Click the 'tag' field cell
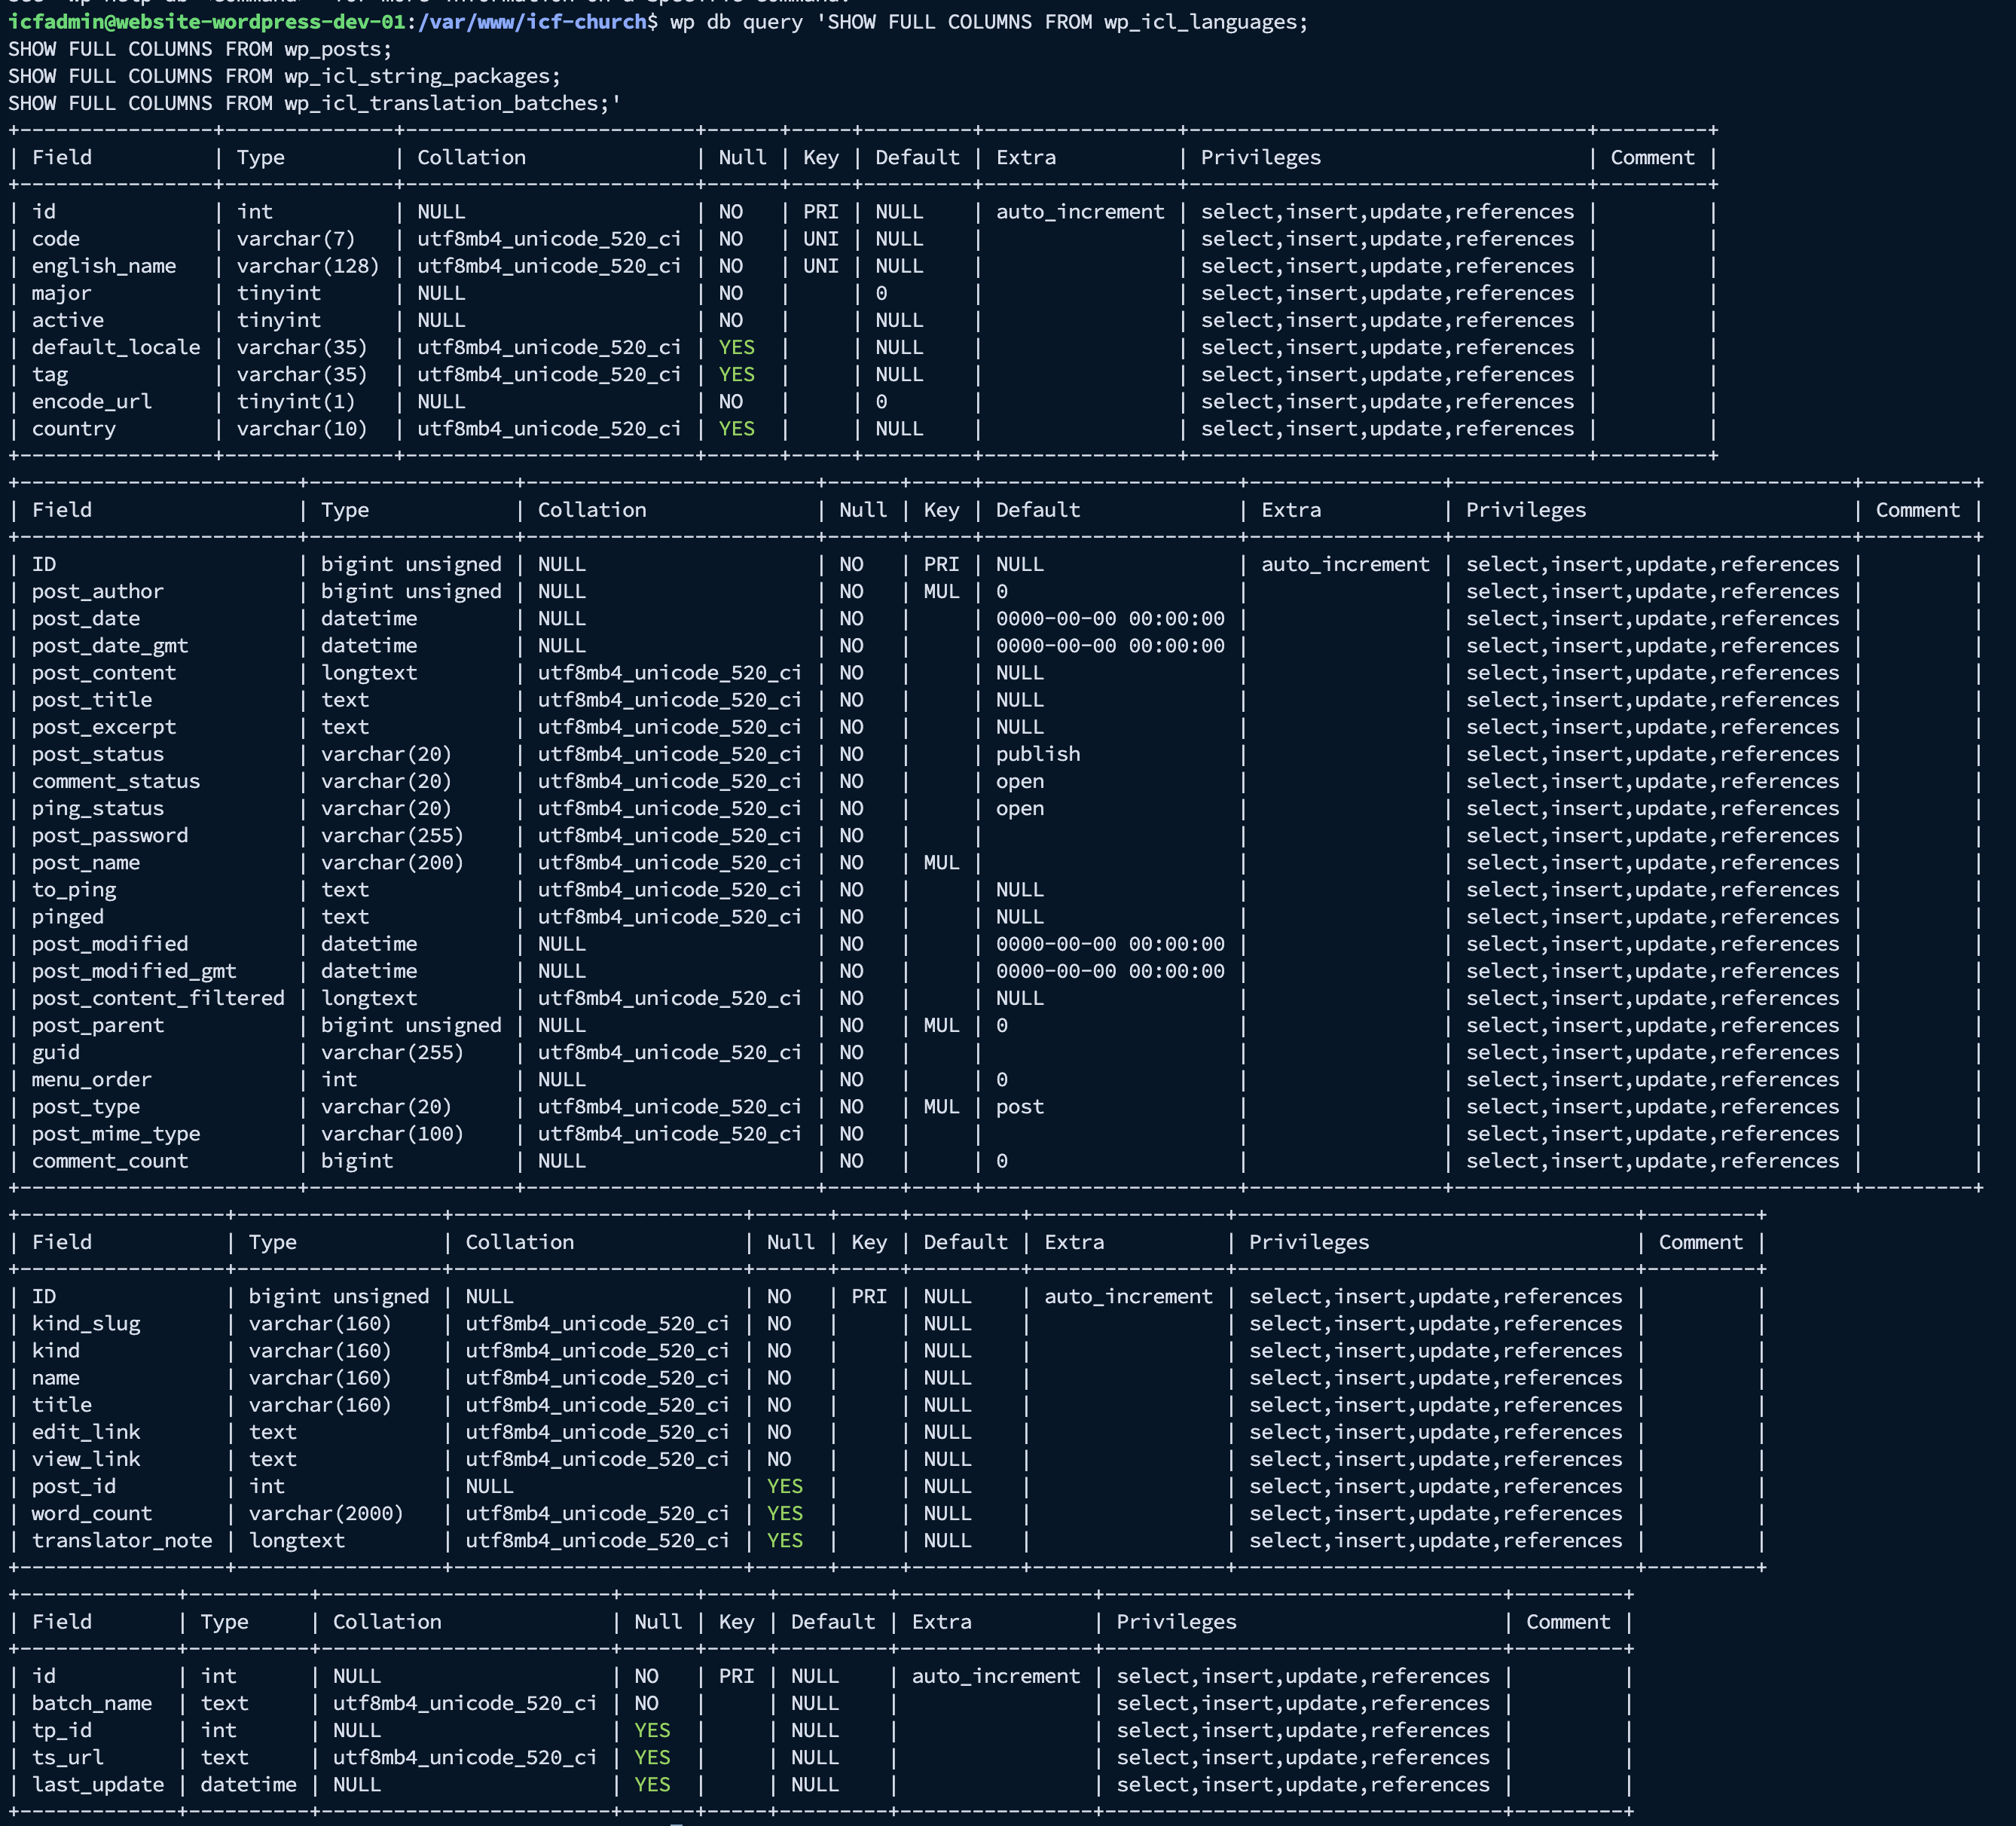The width and height of the screenshot is (2016, 1826). click(x=50, y=374)
